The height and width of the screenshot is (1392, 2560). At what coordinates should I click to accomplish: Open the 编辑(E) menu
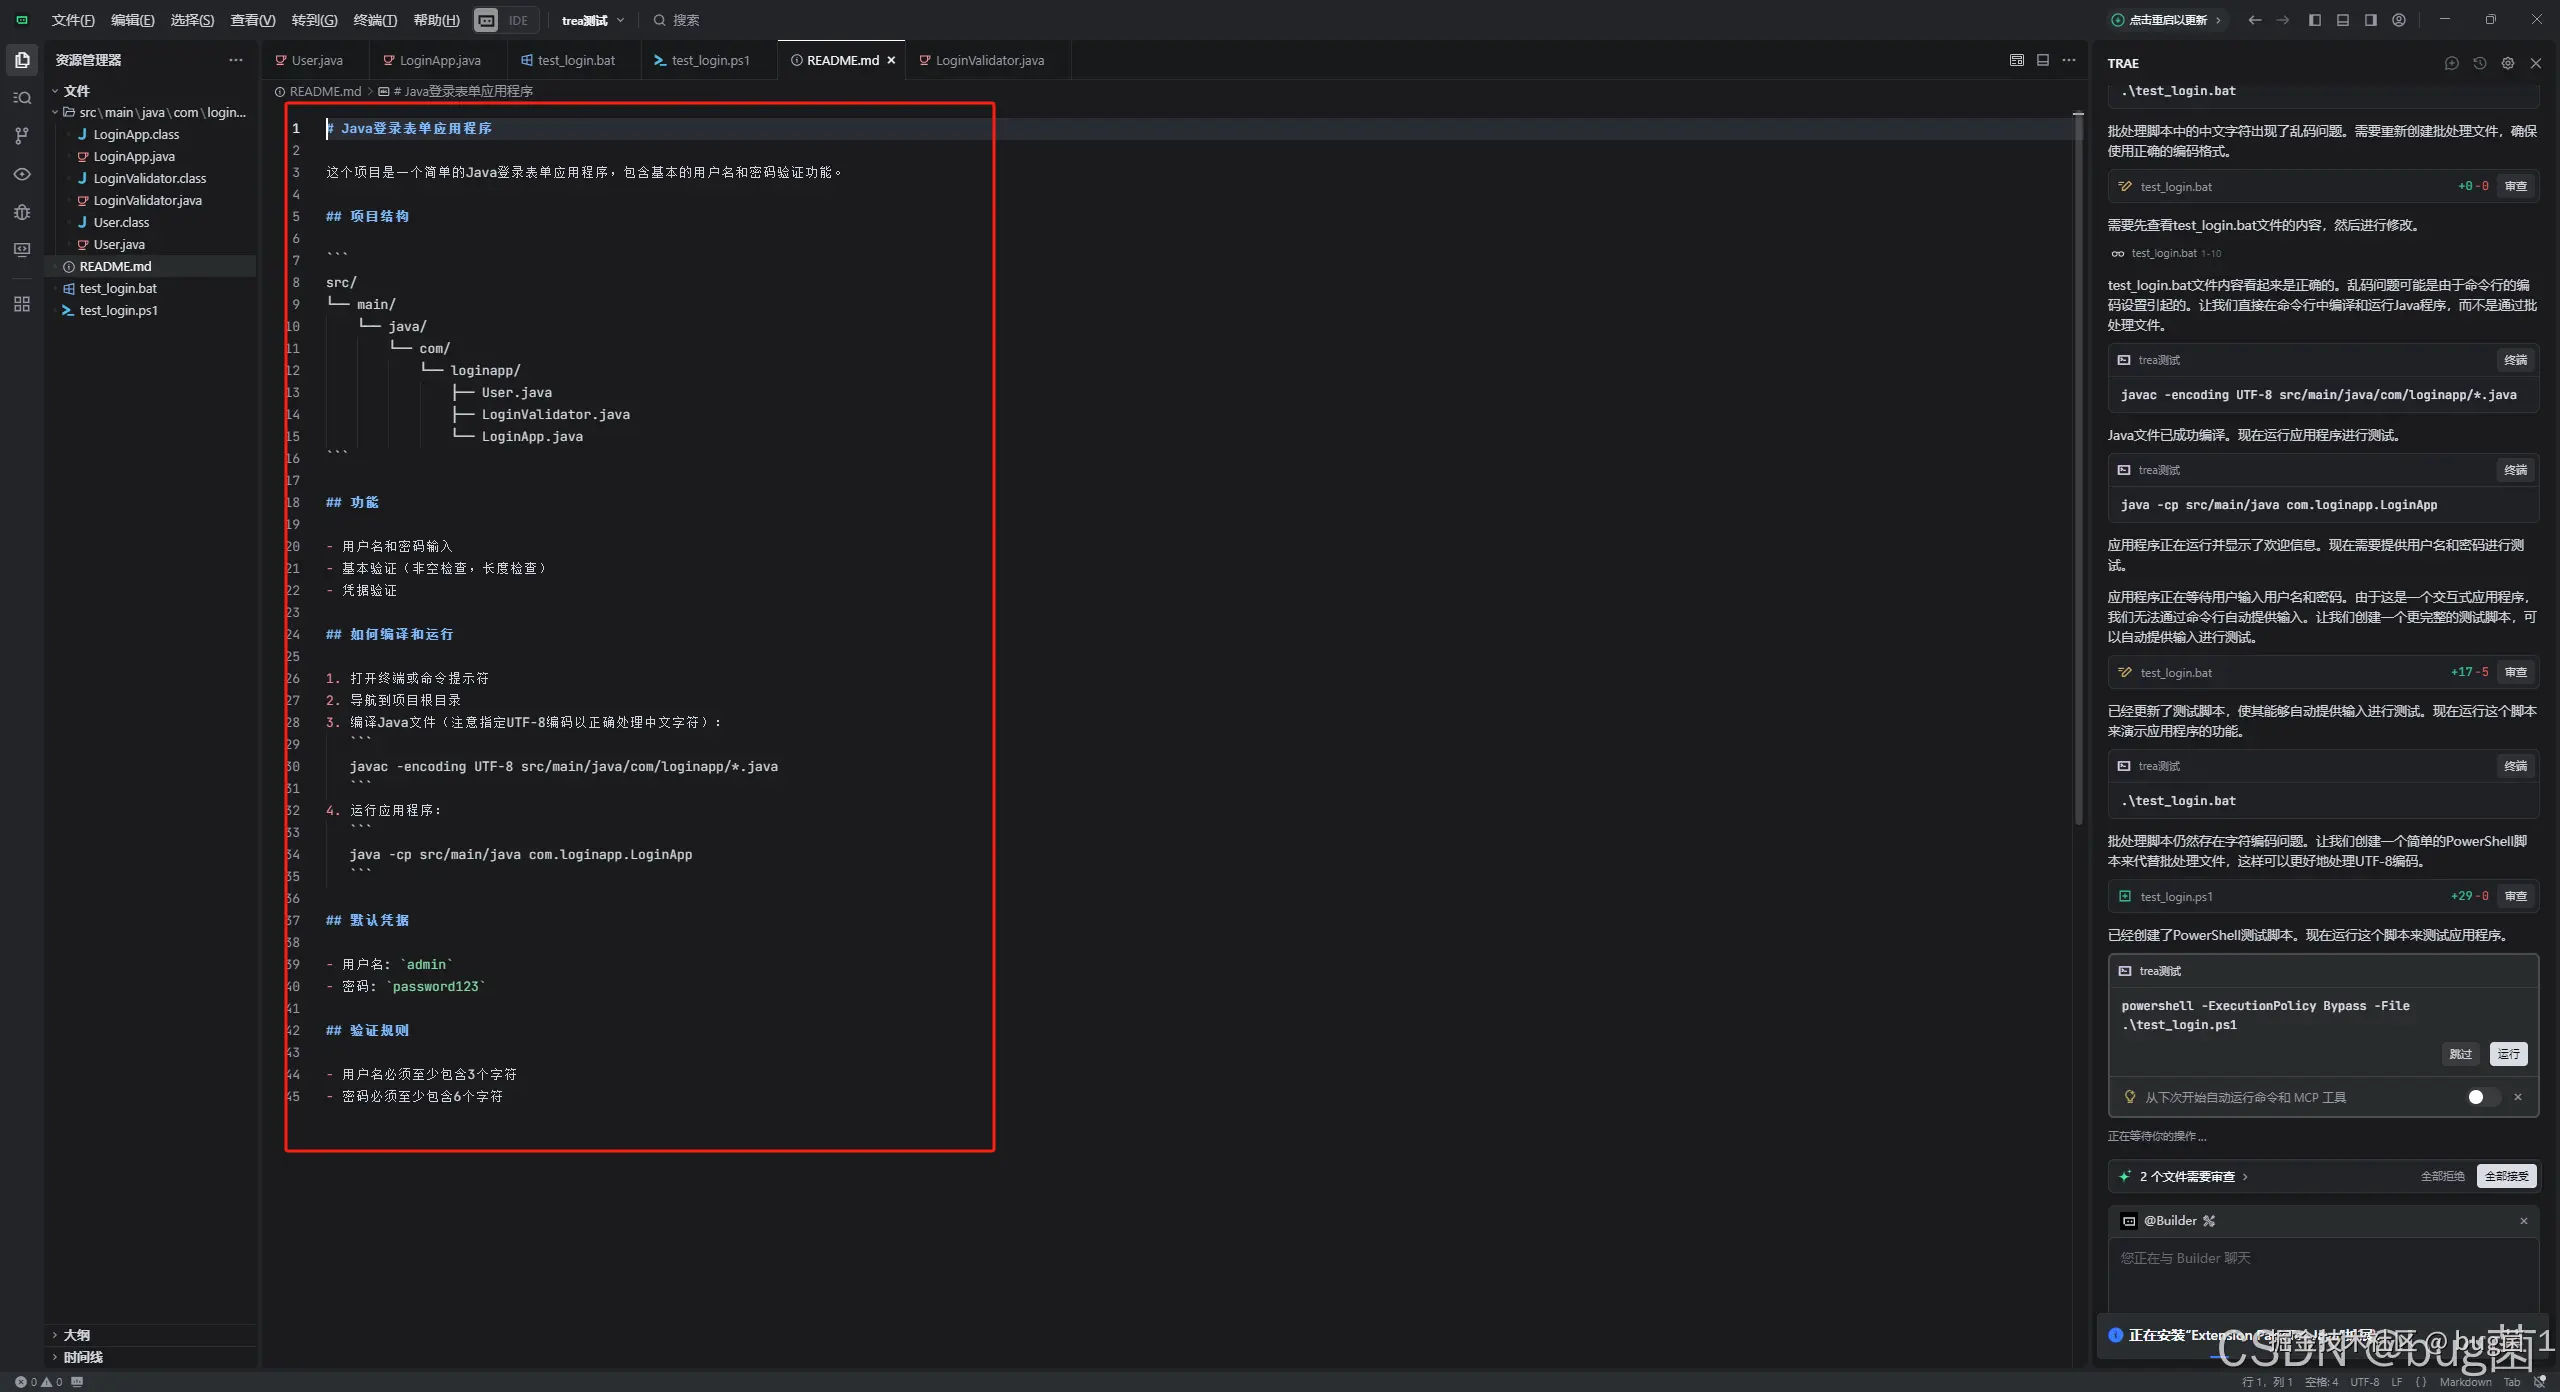pyautogui.click(x=132, y=20)
